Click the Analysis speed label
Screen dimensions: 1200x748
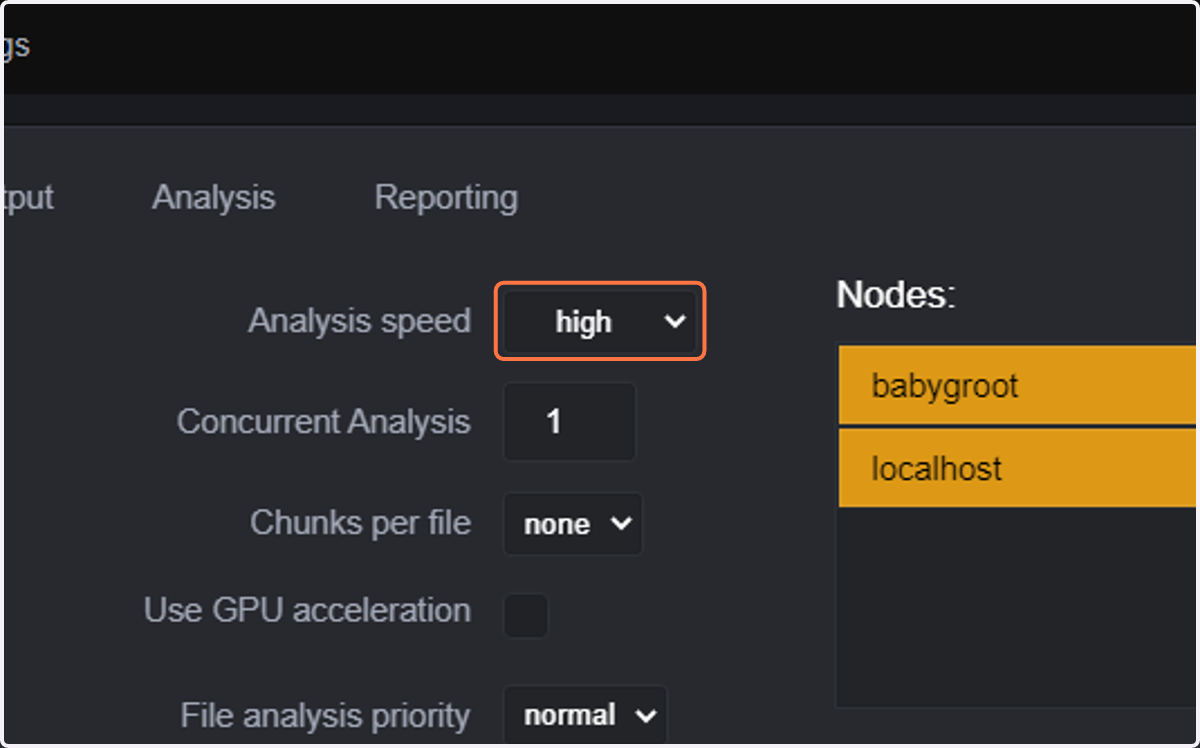pyautogui.click(x=359, y=321)
